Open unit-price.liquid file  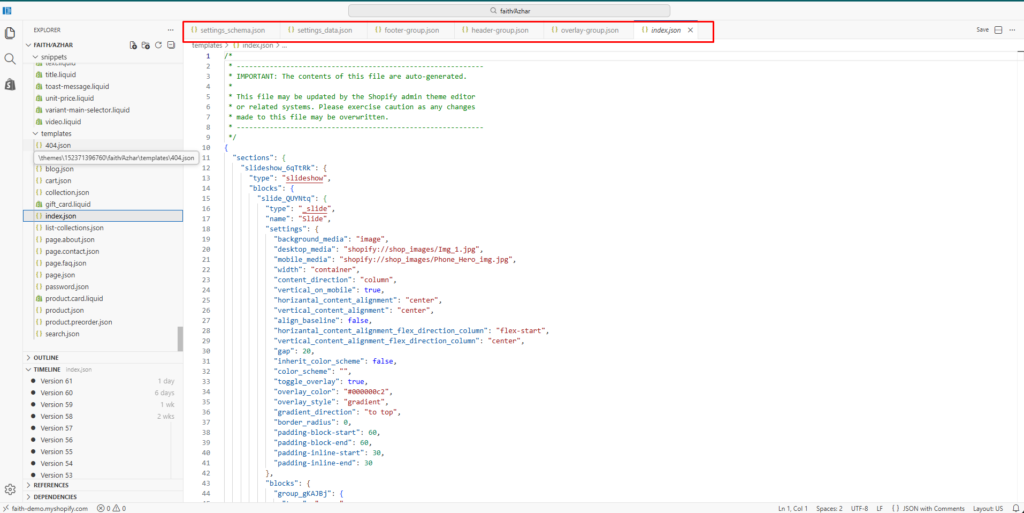pos(69,98)
